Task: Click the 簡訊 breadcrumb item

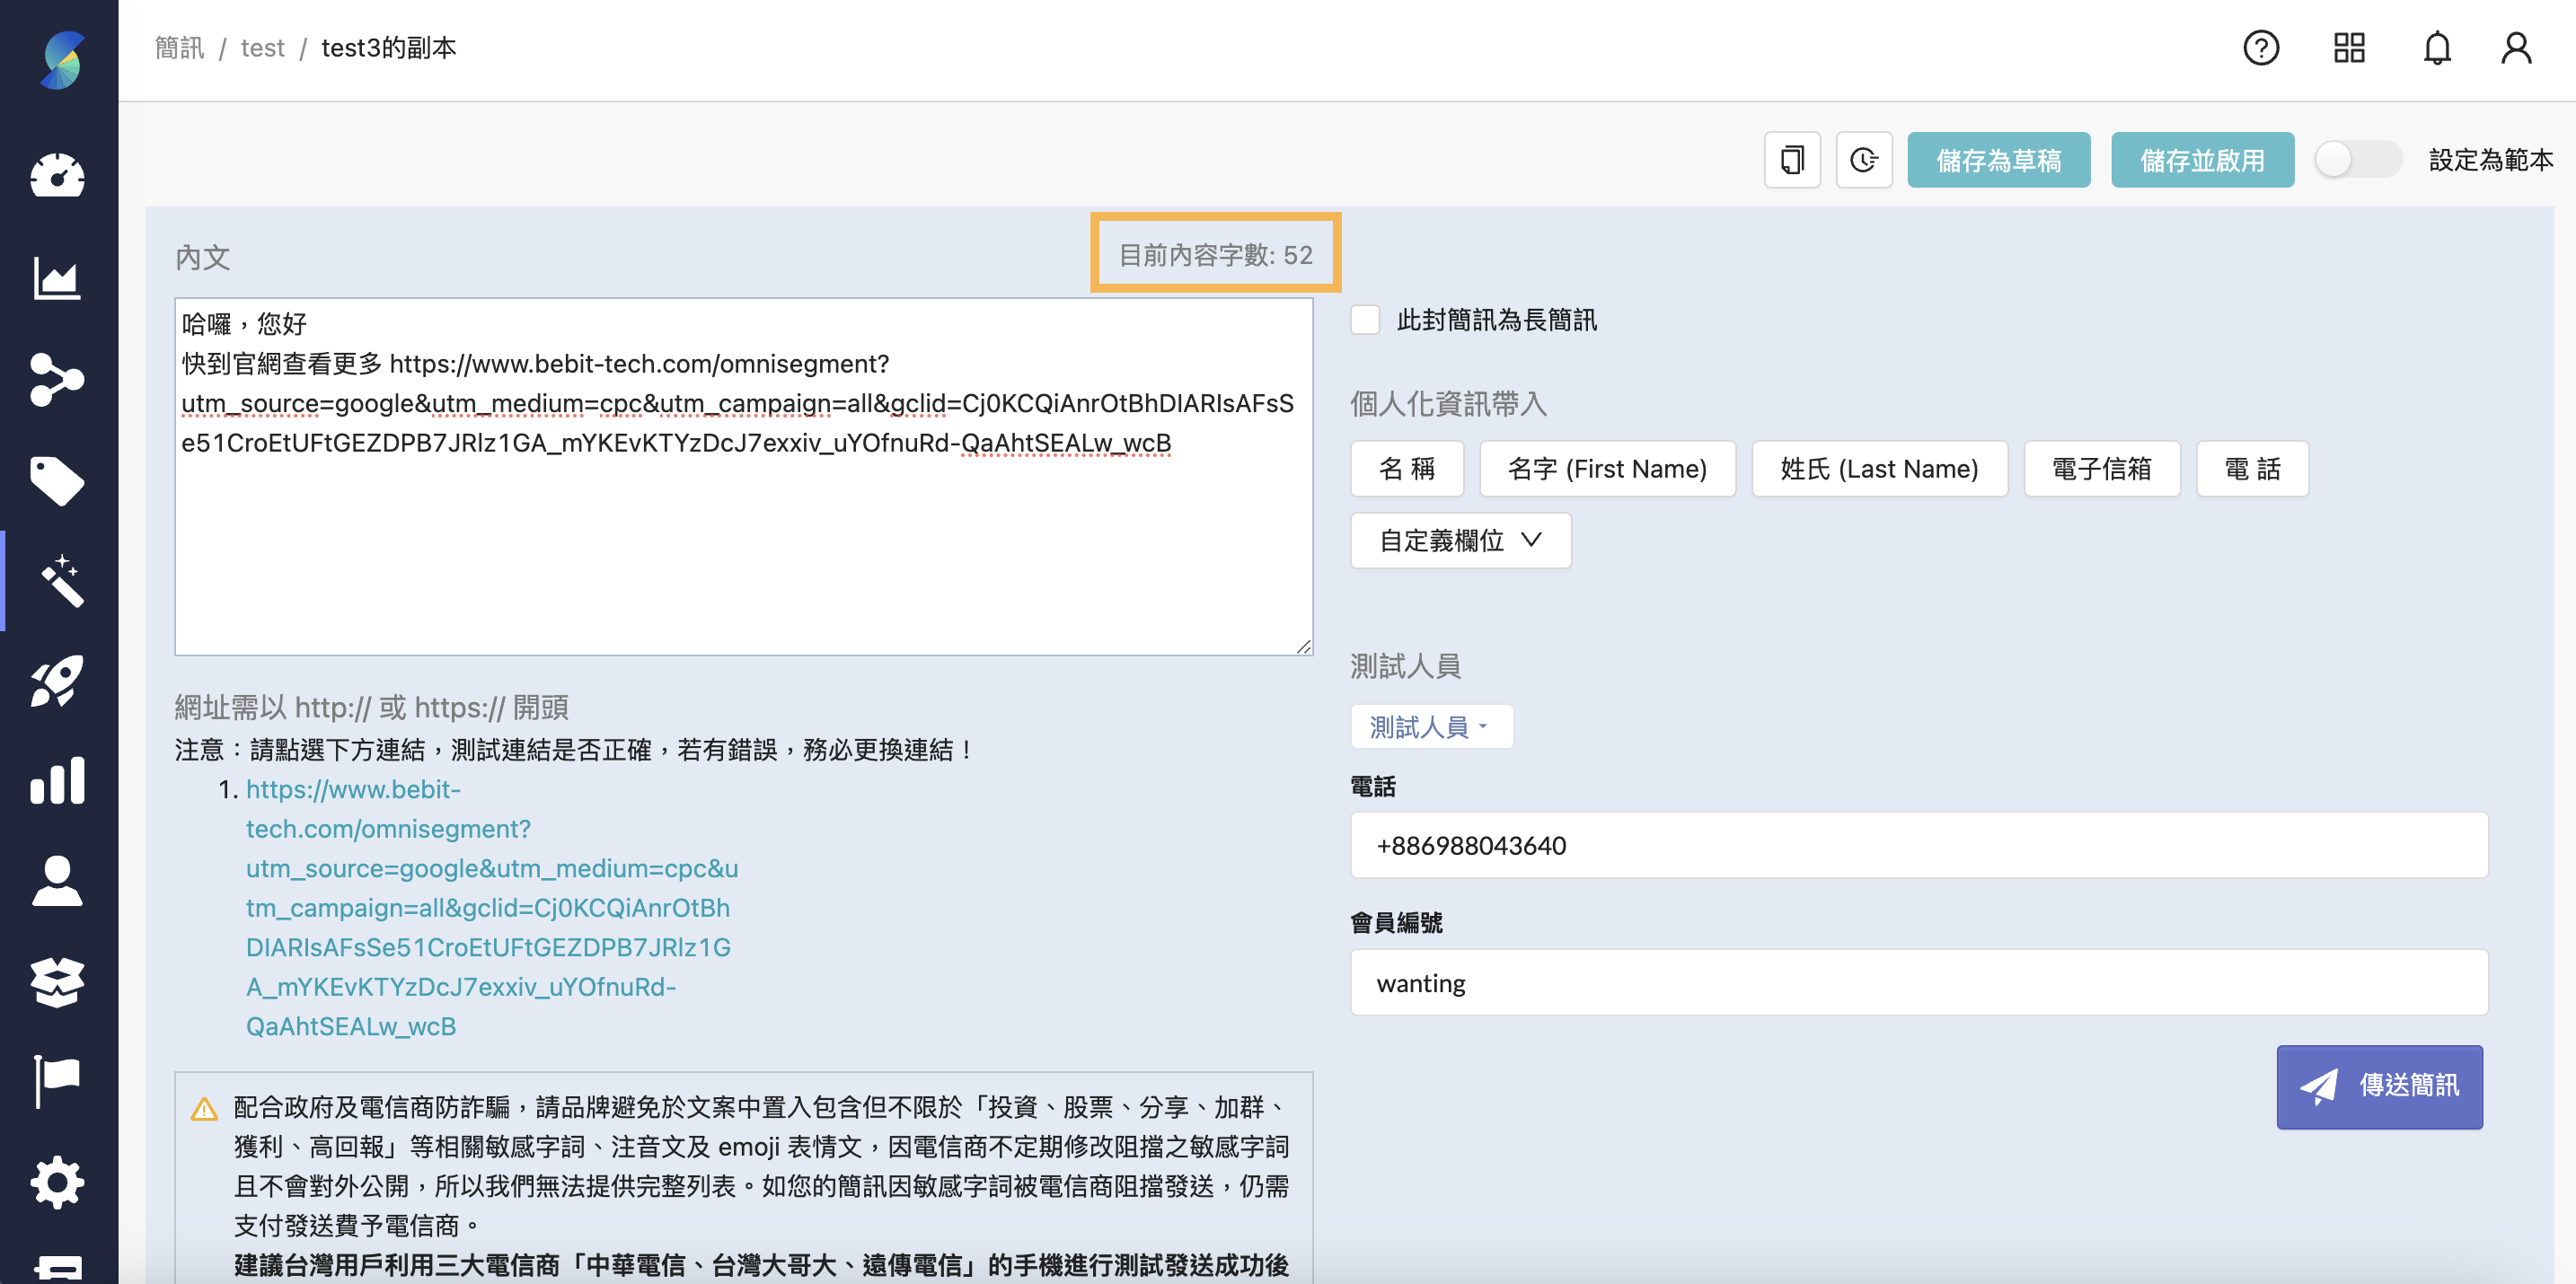Action: (x=179, y=48)
